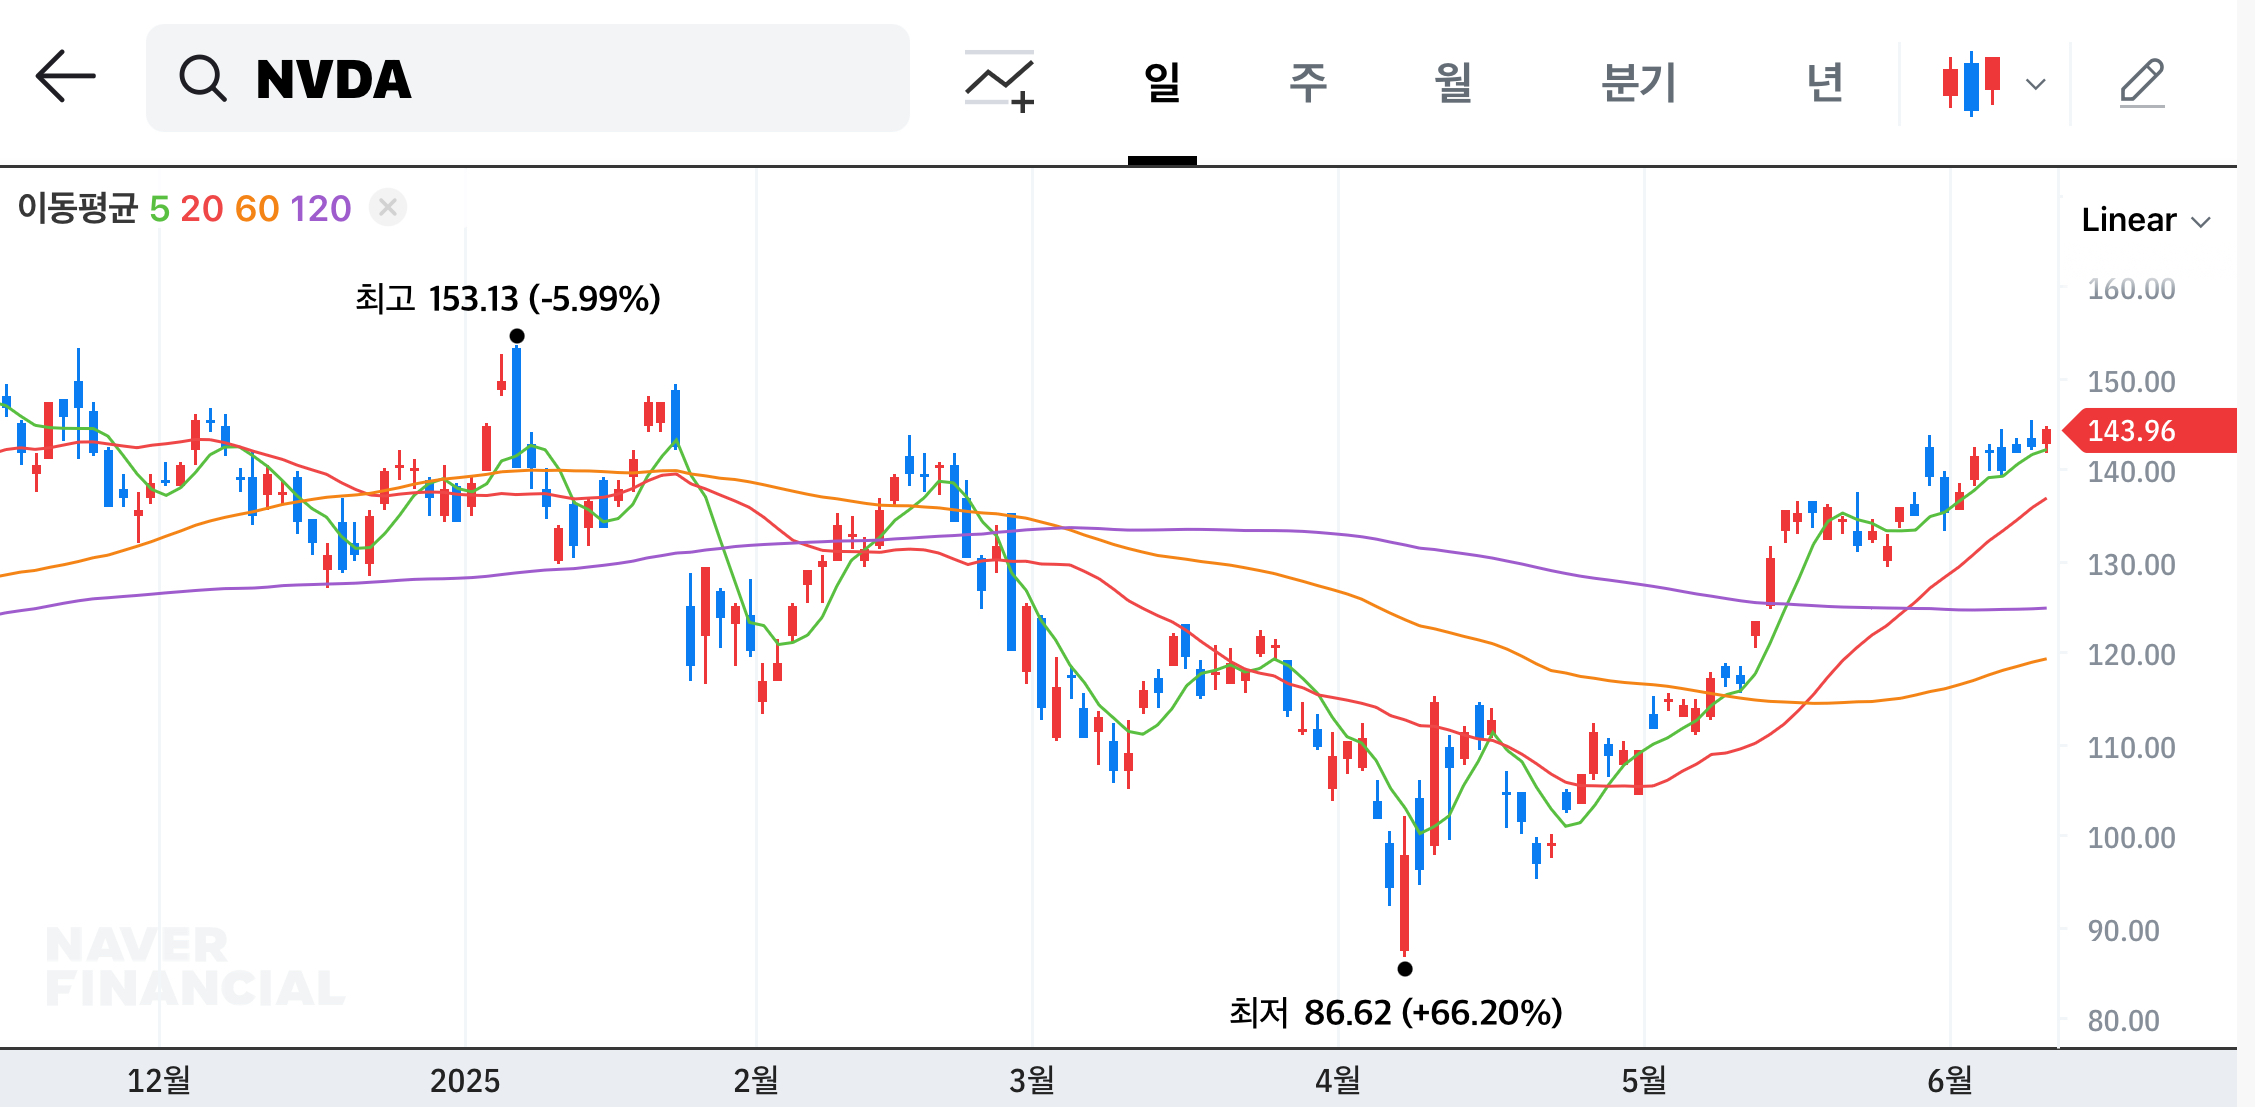Viewport: 2255px width, 1107px height.
Task: Click the high-point marker dot
Action: pos(517,336)
